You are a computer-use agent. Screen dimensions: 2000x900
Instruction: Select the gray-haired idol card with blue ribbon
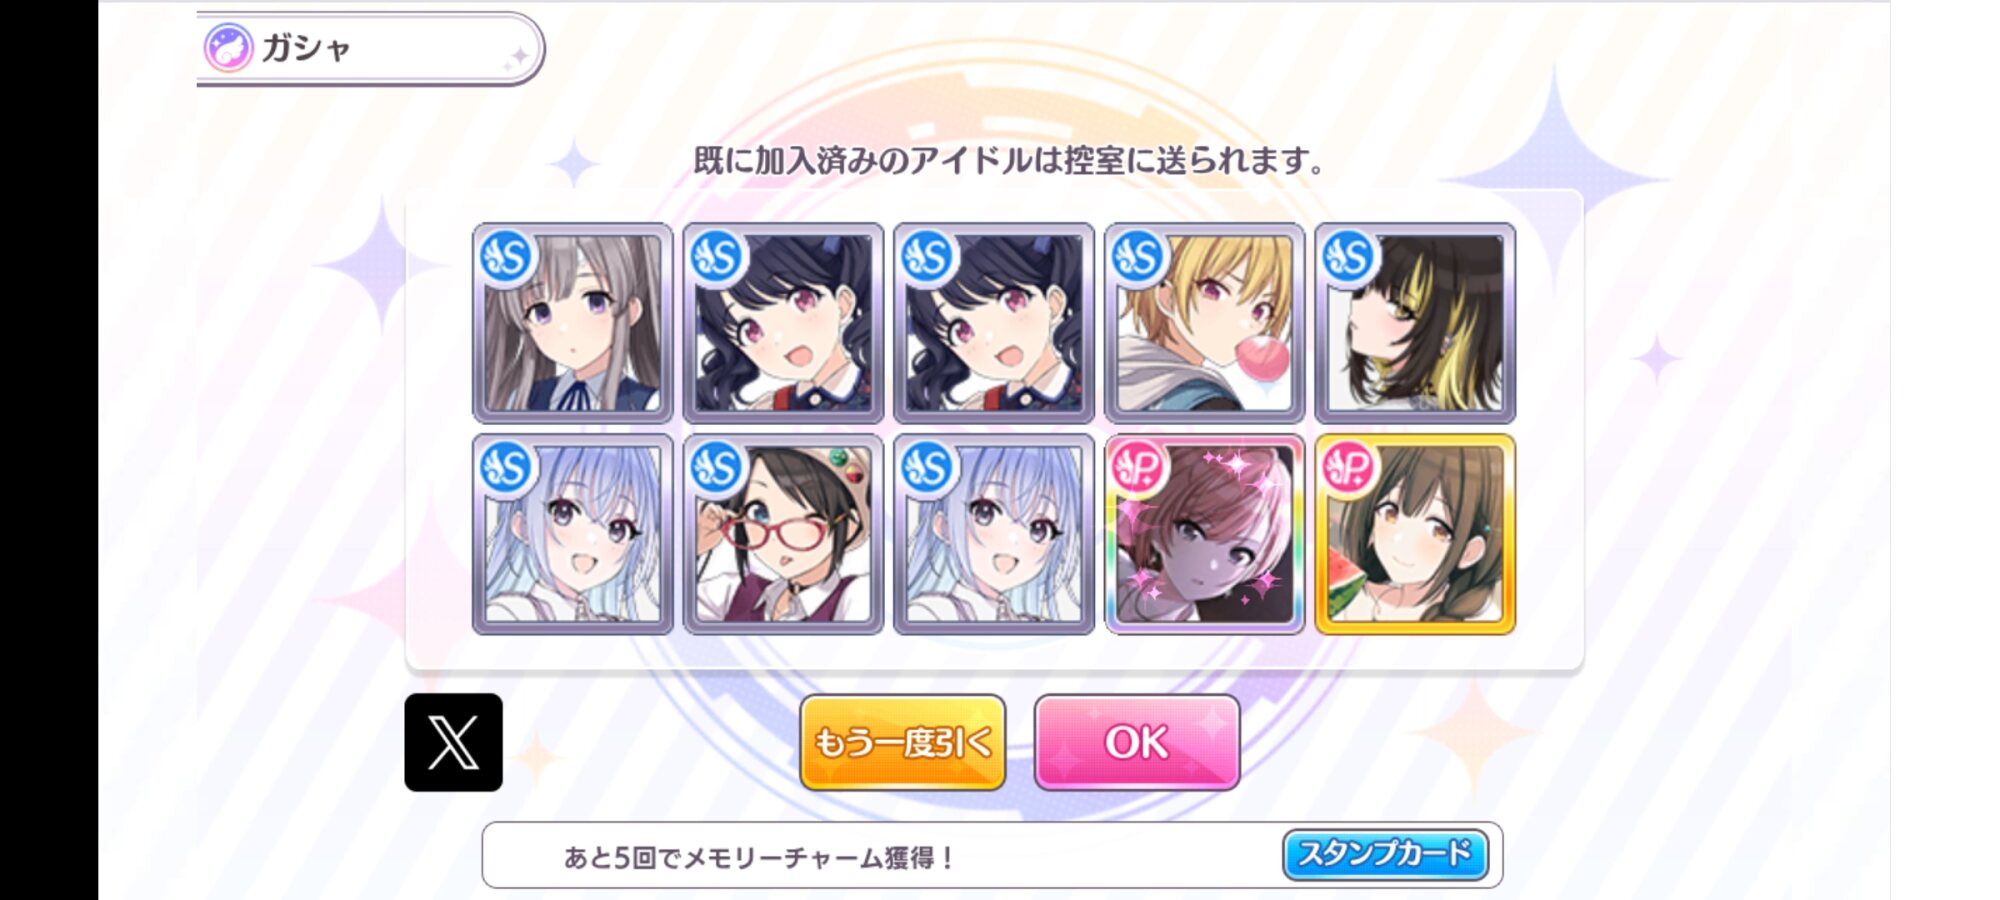pos(572,323)
